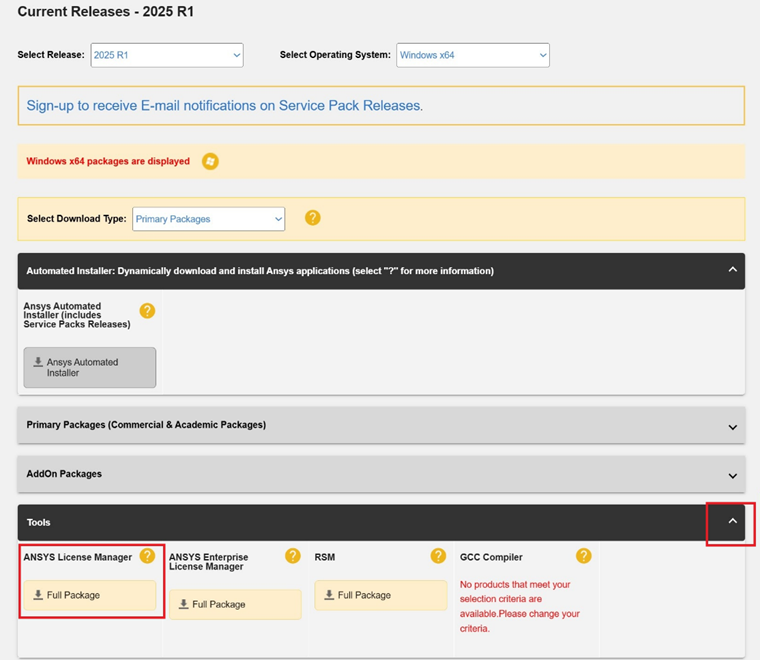Download ANSYS License Manager Full Package
Image resolution: width=760 pixels, height=660 pixels.
click(x=90, y=595)
